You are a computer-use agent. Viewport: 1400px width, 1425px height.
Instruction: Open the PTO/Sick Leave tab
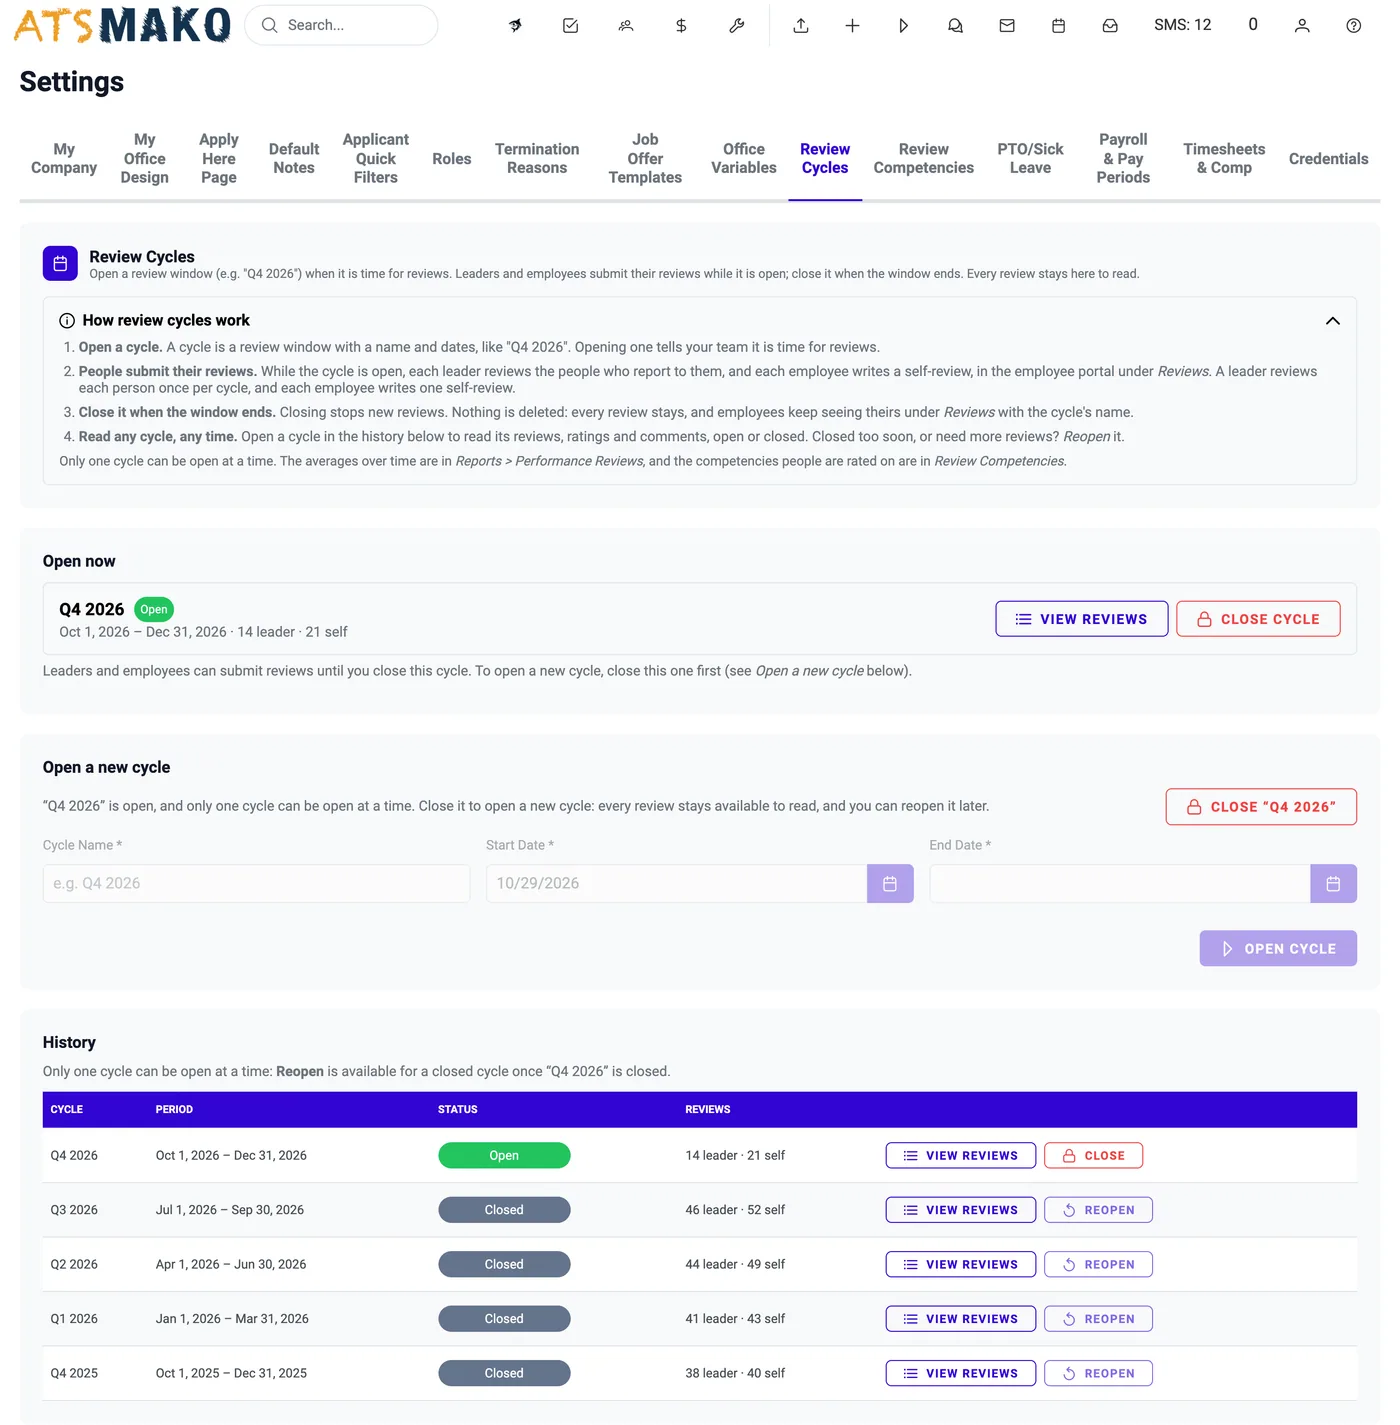(x=1030, y=159)
